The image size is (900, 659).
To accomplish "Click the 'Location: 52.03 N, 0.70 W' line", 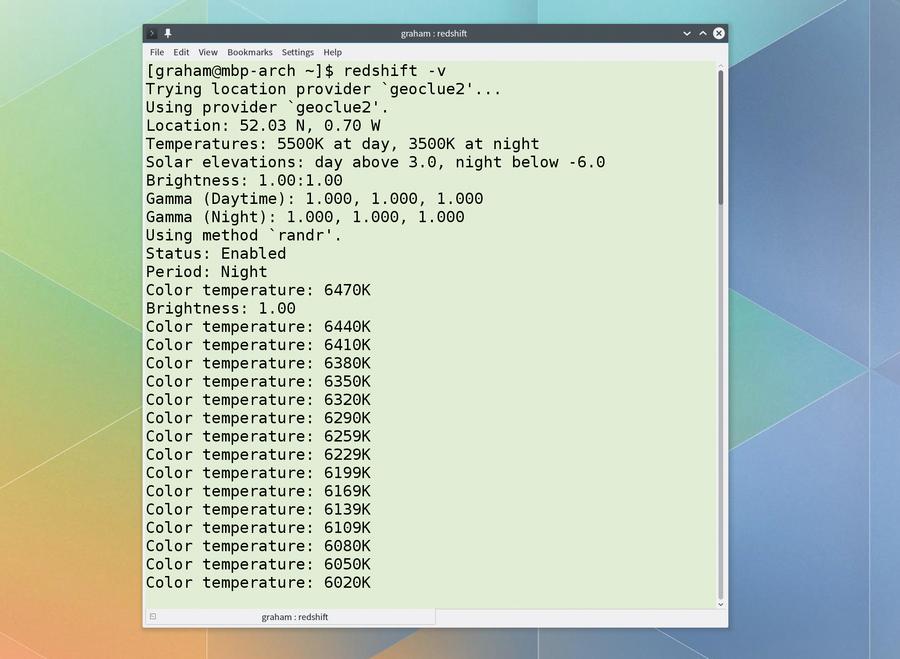I will (x=263, y=126).
